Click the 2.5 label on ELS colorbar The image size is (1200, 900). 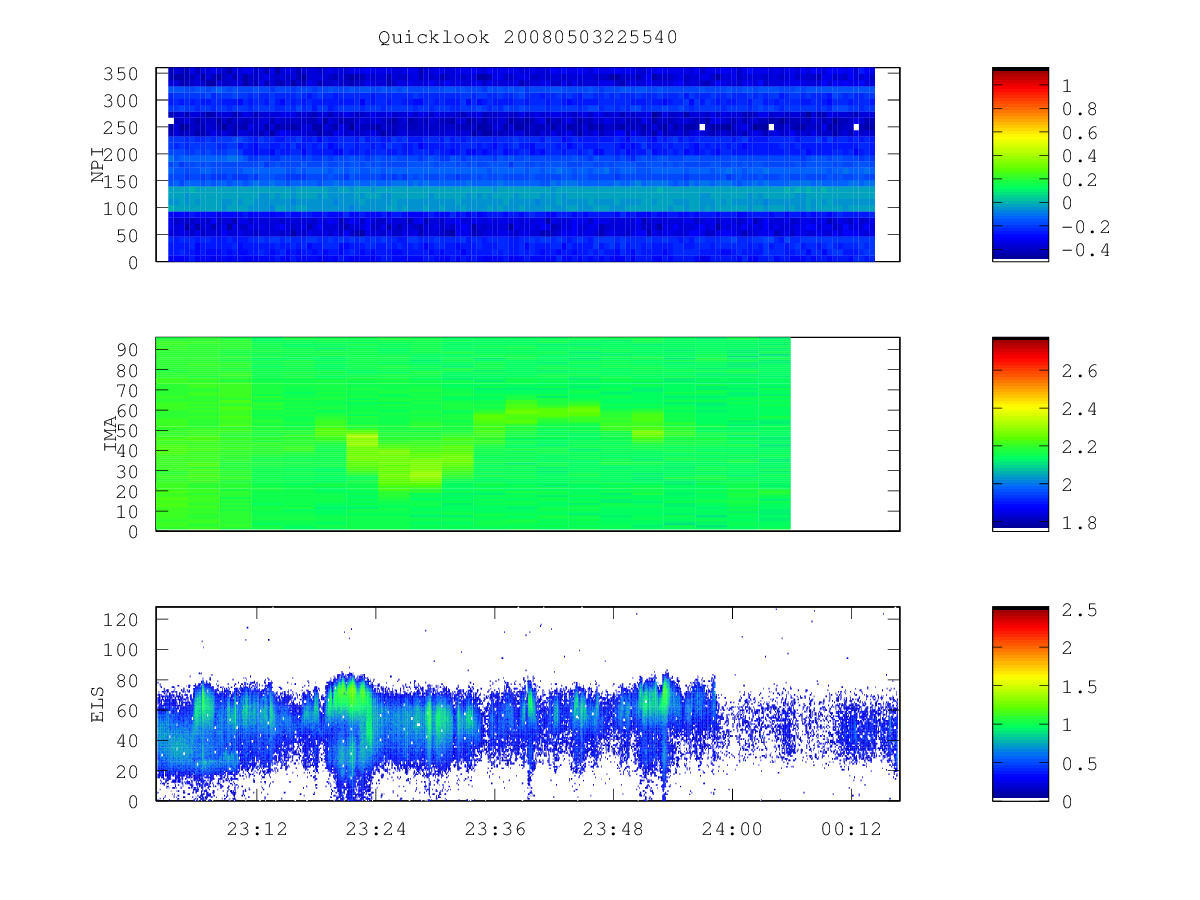click(x=1079, y=610)
